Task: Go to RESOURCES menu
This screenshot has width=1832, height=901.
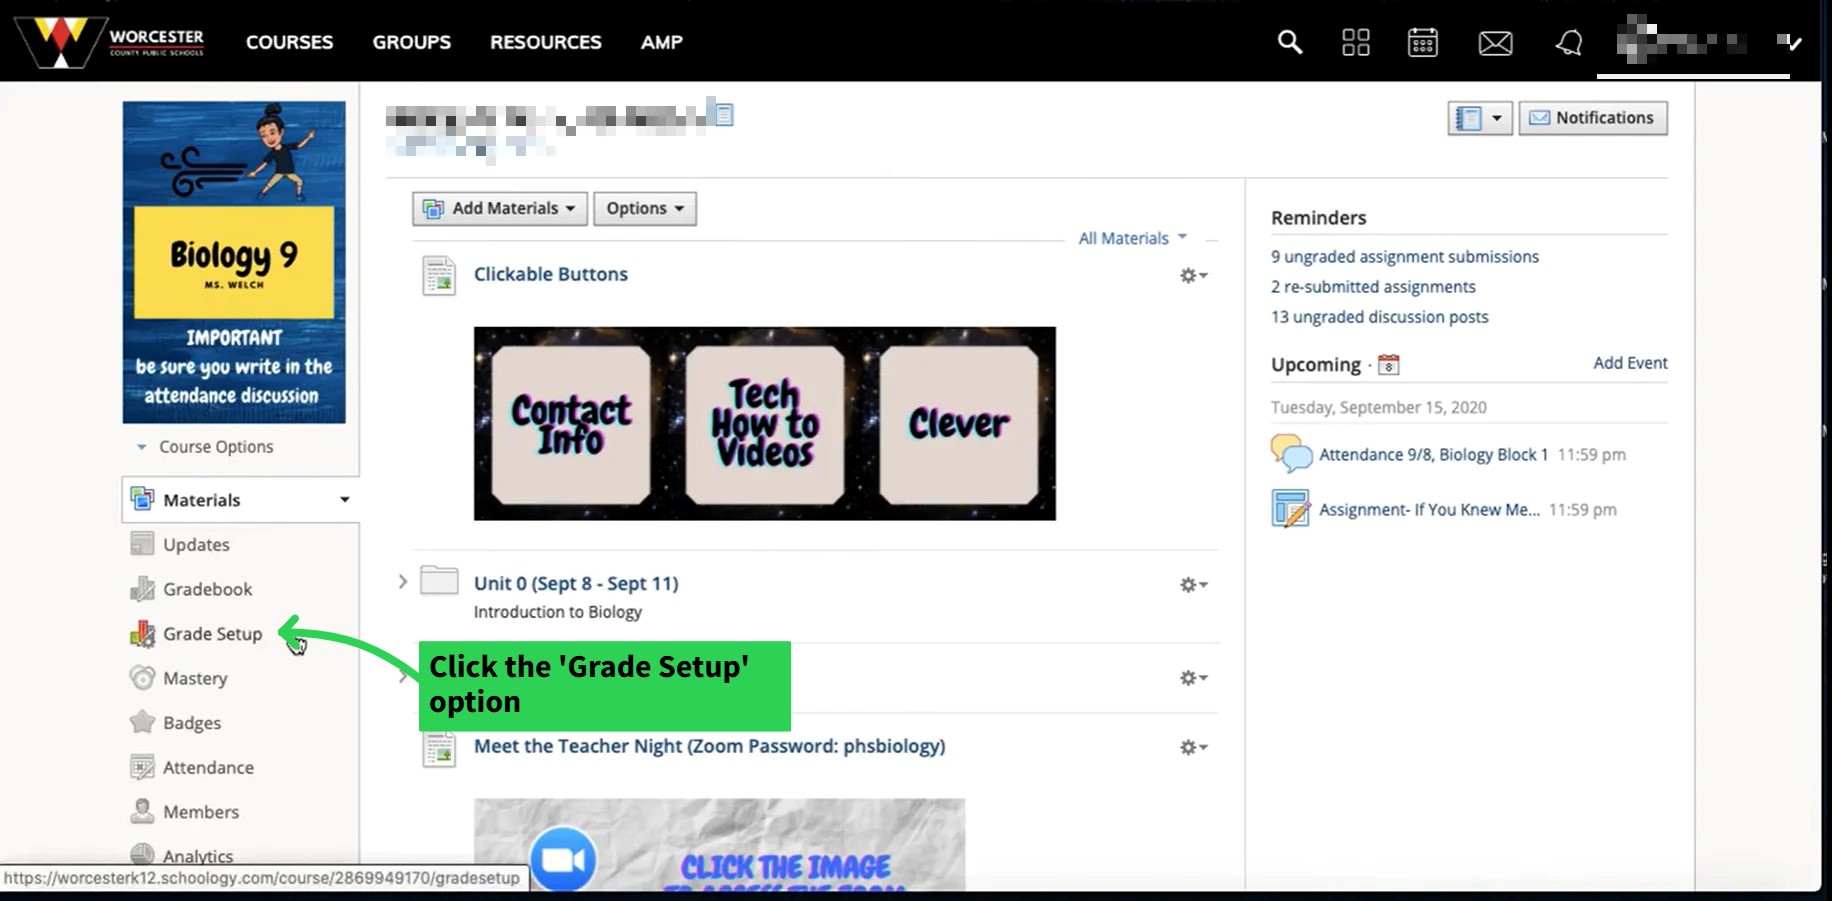Action: coord(546,42)
